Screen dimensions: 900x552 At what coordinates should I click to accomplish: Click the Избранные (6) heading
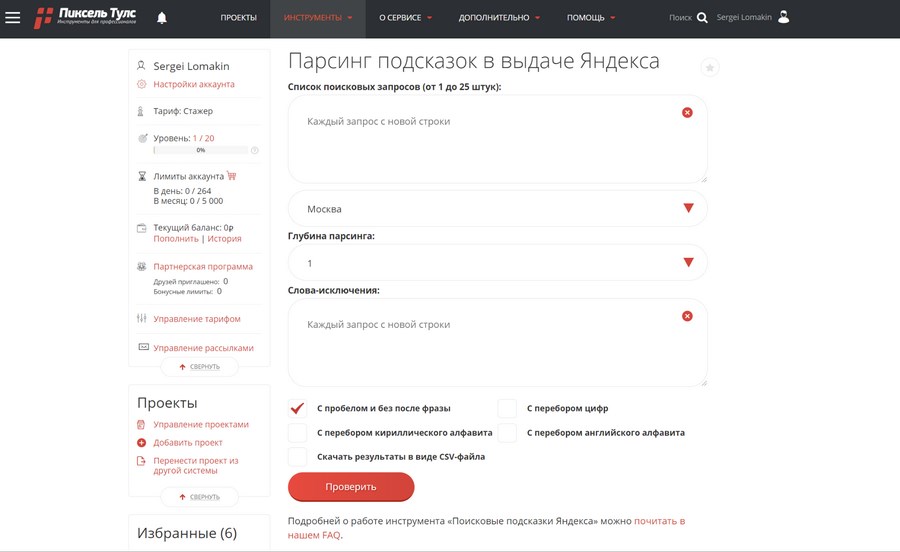(x=187, y=533)
